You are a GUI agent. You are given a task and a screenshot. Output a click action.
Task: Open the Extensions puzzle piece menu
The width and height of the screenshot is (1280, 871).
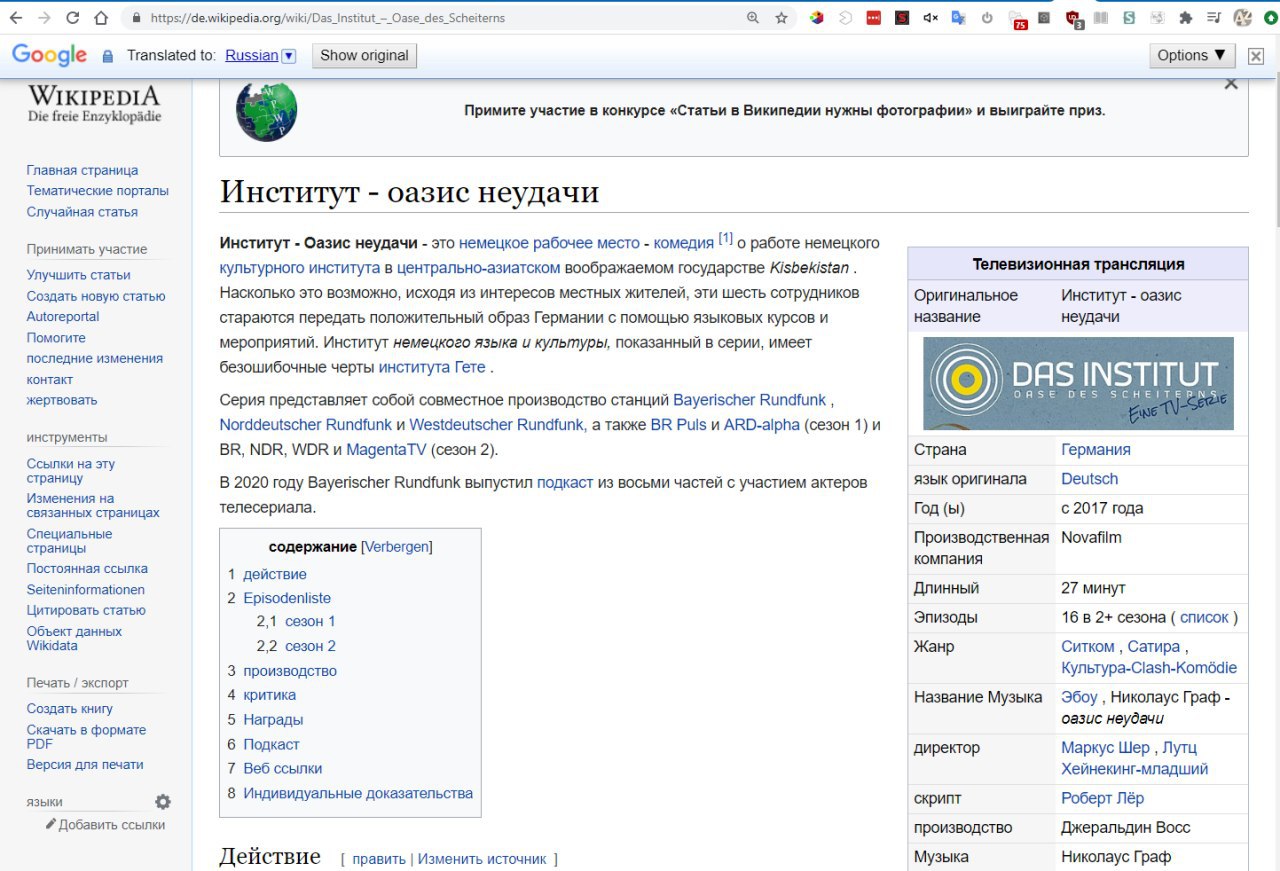point(1186,18)
